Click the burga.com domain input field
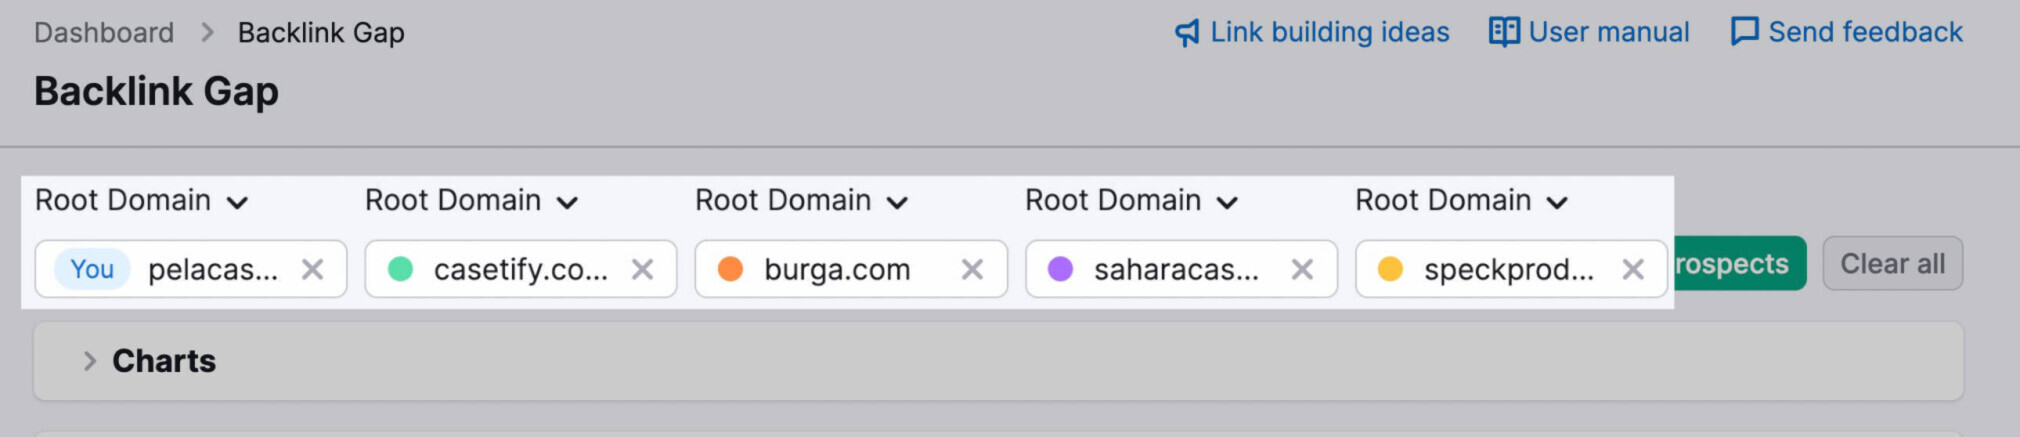Viewport: 2020px width, 437px height. (851, 269)
